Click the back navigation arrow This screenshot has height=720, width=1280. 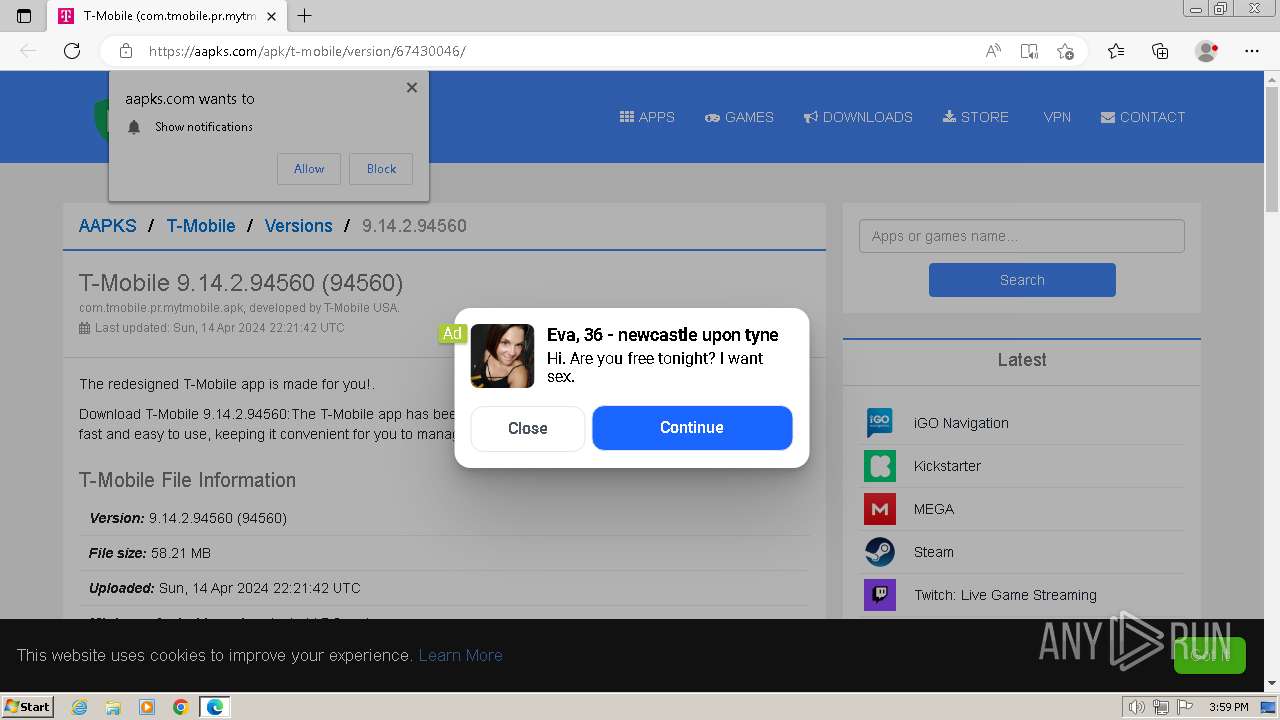(28, 51)
